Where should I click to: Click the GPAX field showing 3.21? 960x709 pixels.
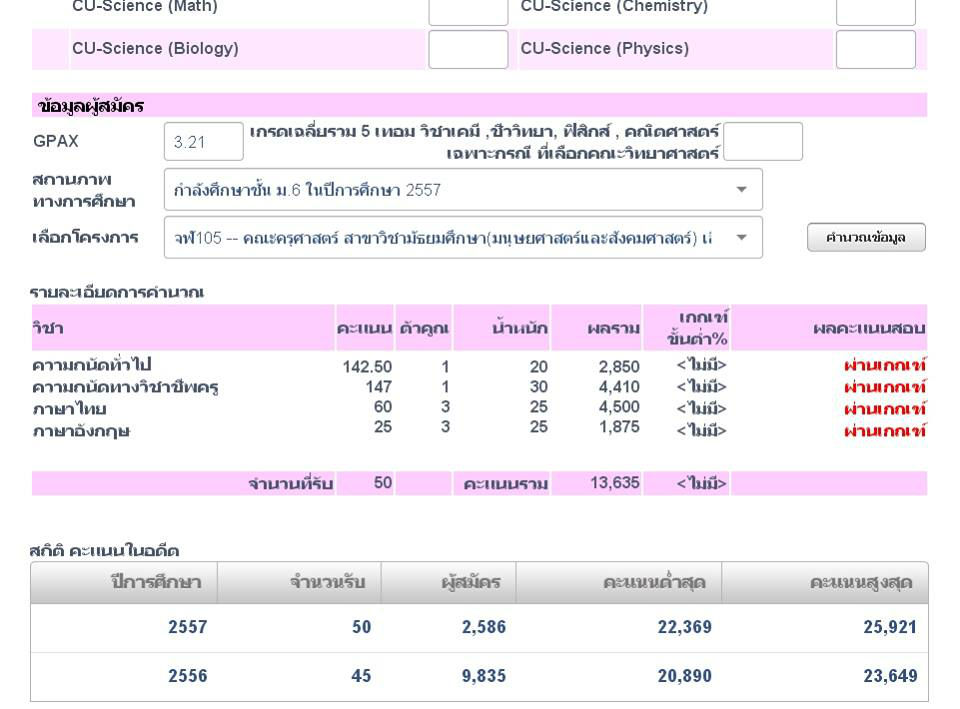[x=203, y=142]
